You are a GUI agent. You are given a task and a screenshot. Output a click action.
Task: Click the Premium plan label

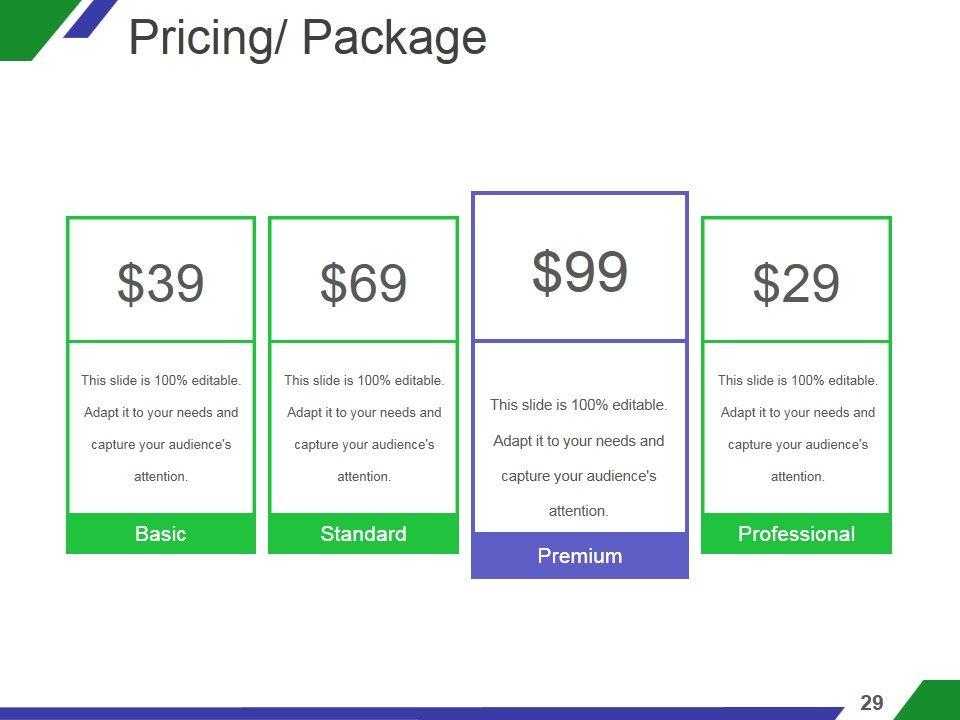click(x=580, y=556)
